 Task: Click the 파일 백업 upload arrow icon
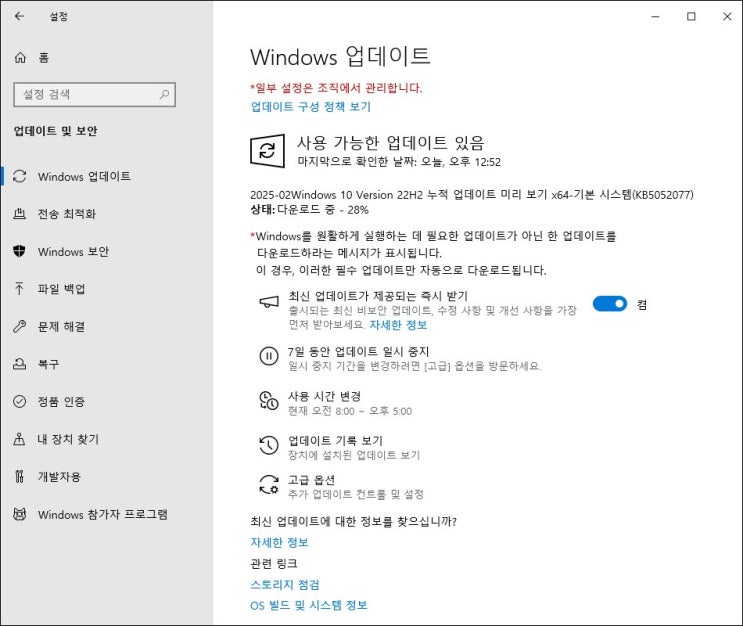pyautogui.click(x=19, y=289)
